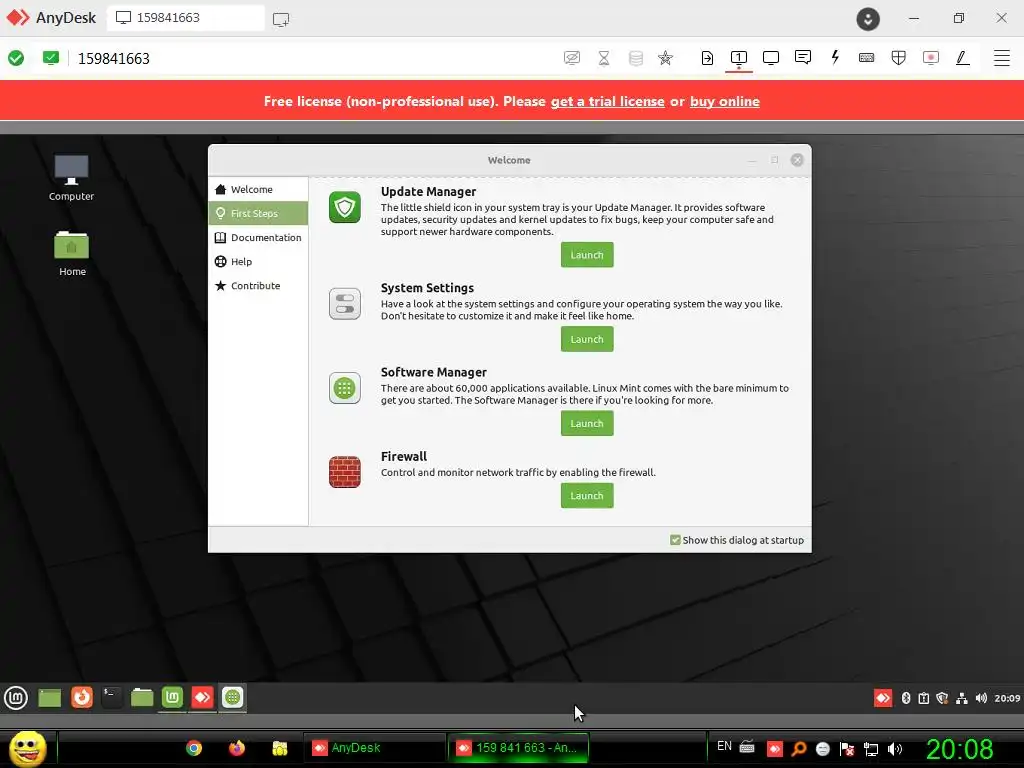Click the Software Manager grid icon

pos(345,388)
